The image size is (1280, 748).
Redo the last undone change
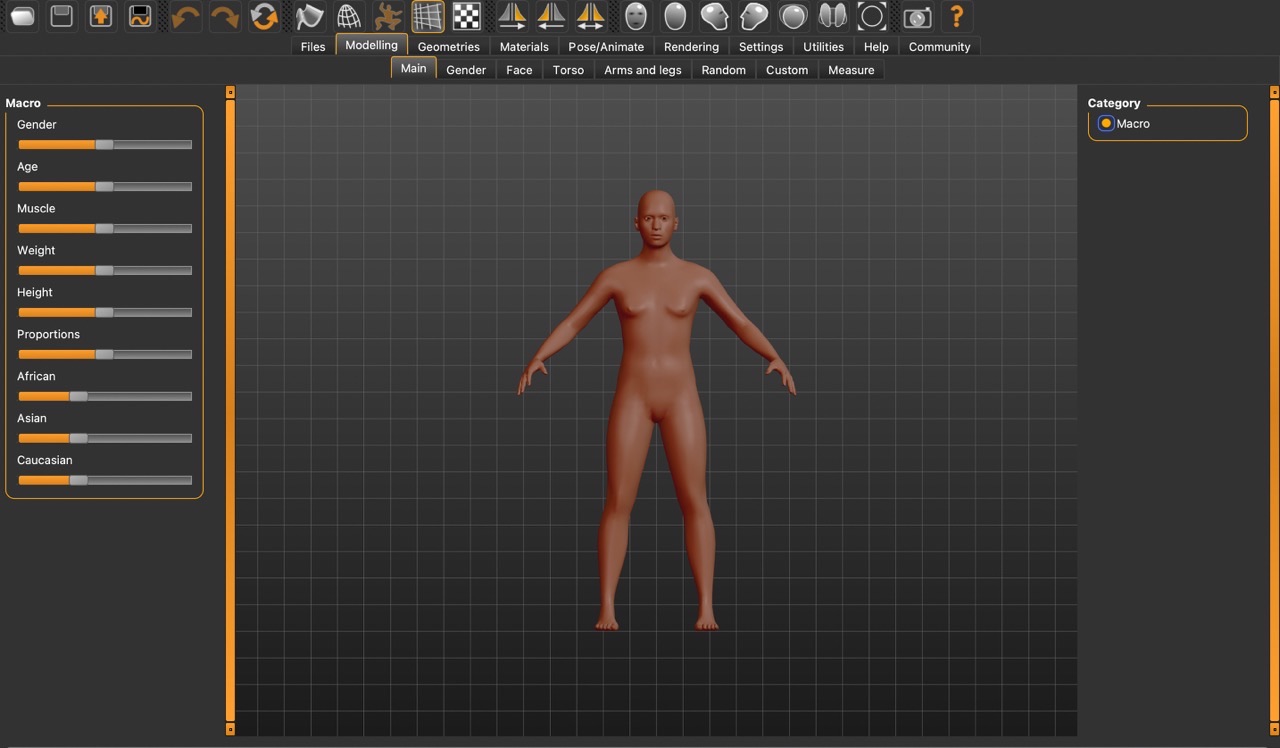pos(224,16)
